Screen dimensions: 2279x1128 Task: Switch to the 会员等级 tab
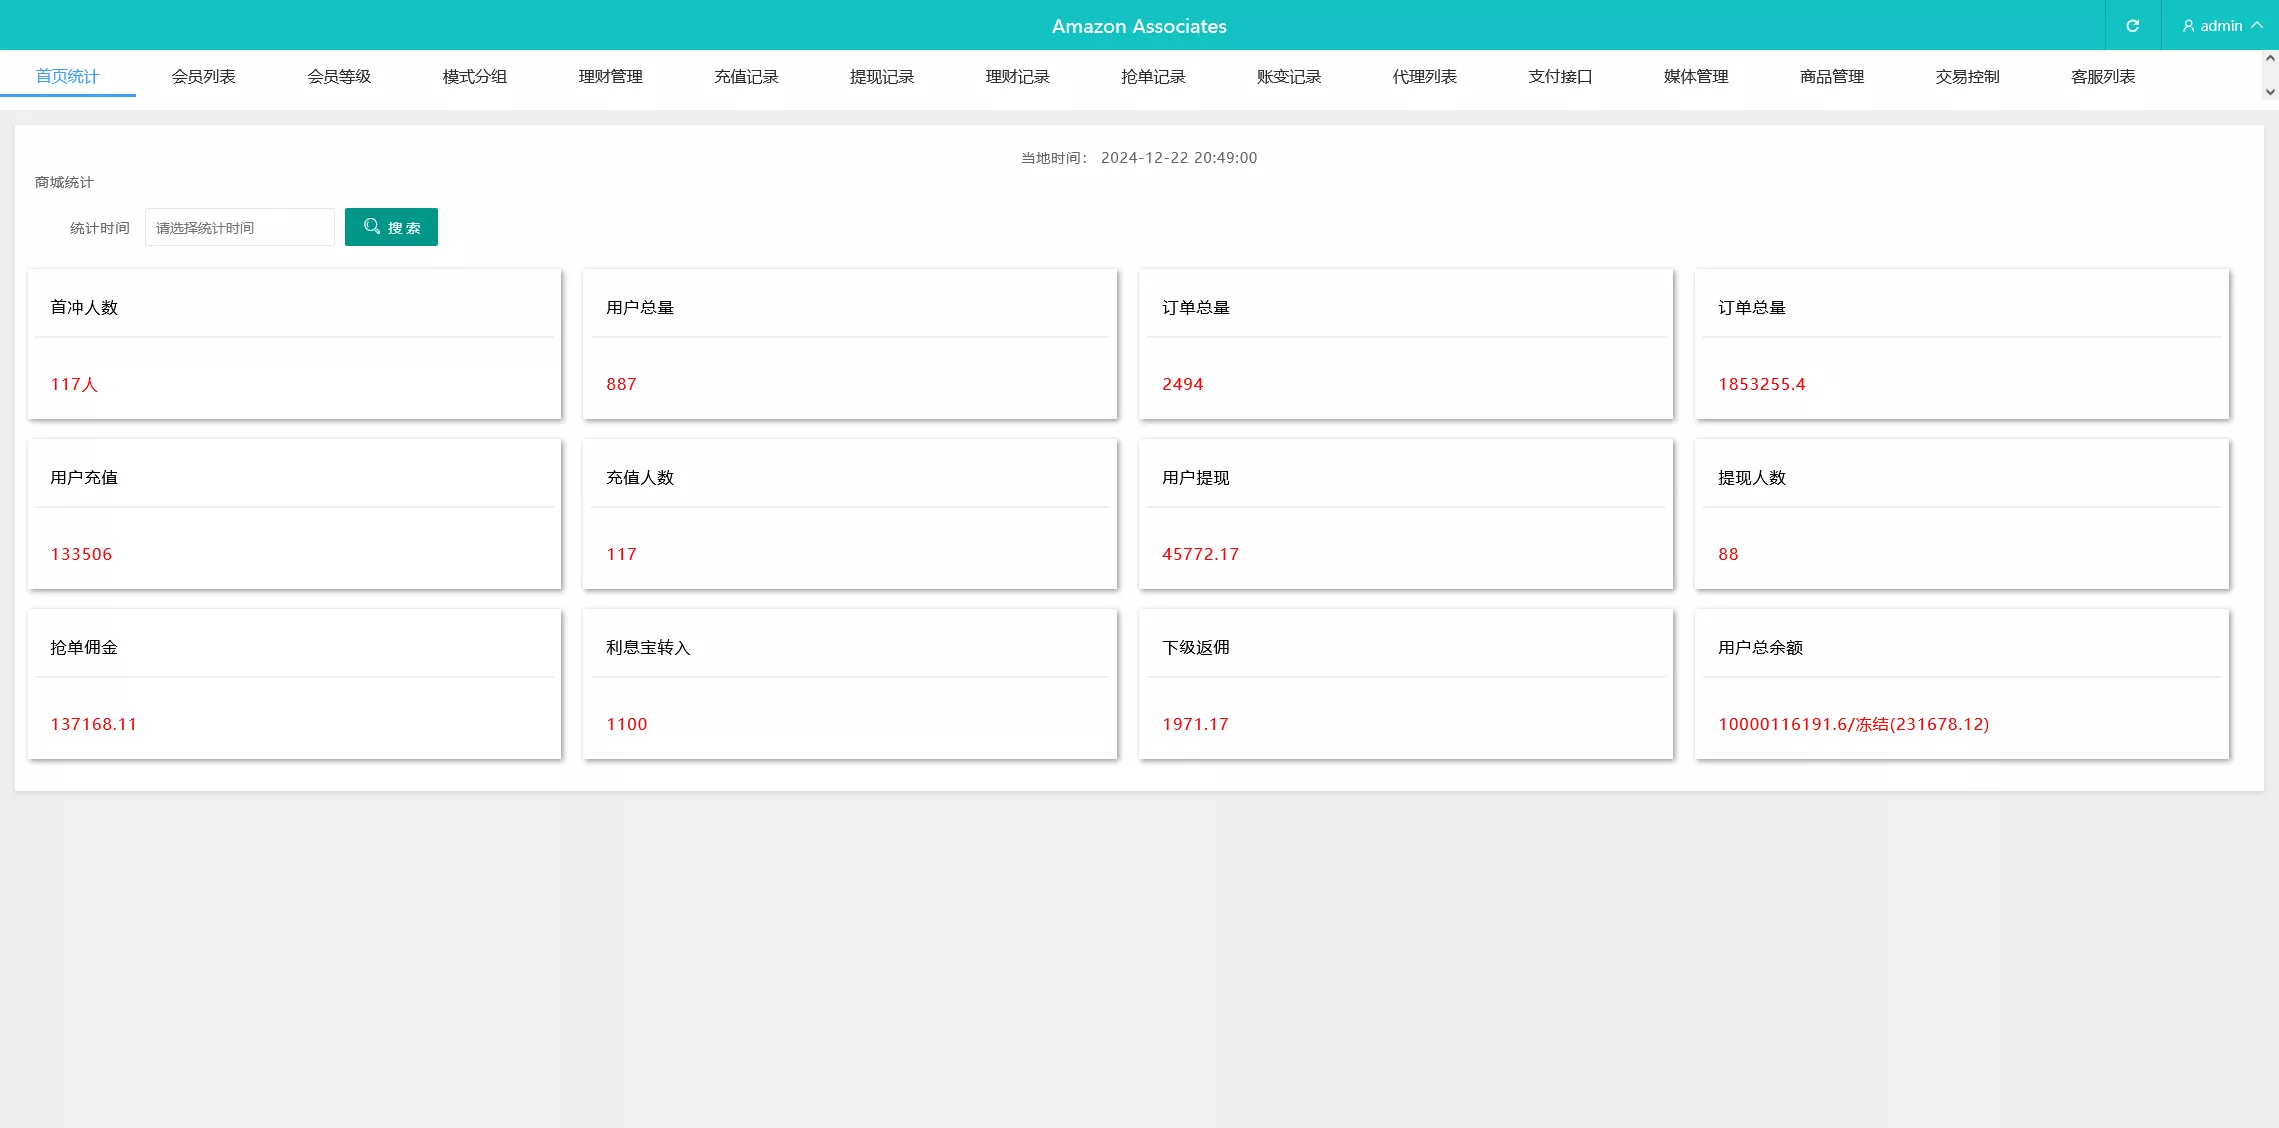[339, 77]
